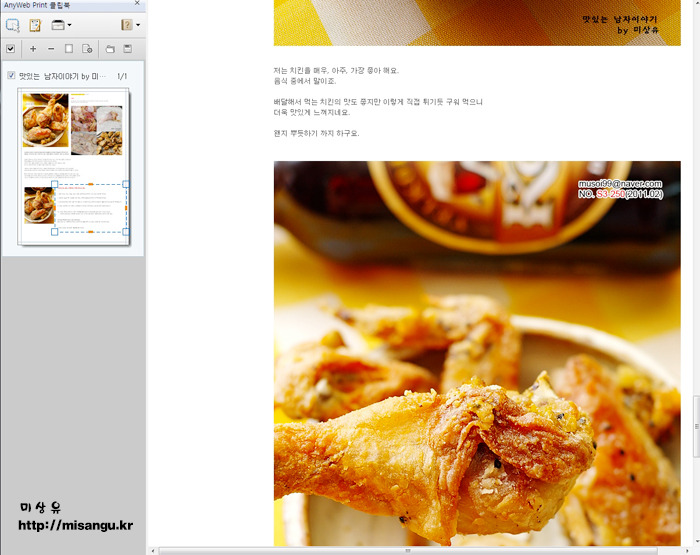Click the large fried chicken drumstick photo

tap(477, 354)
